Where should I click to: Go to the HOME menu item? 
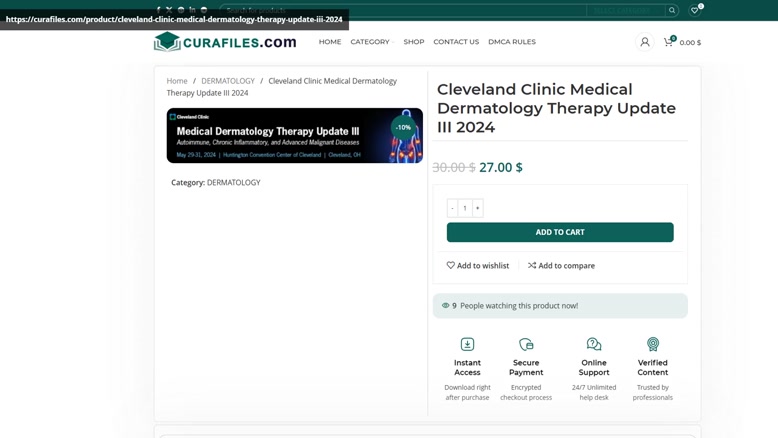(x=330, y=42)
